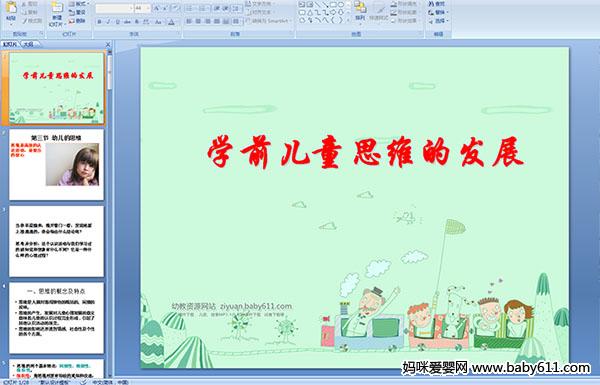Click the Find icon in editing group
Viewport: 600px width, 385px height.
[x=437, y=4]
